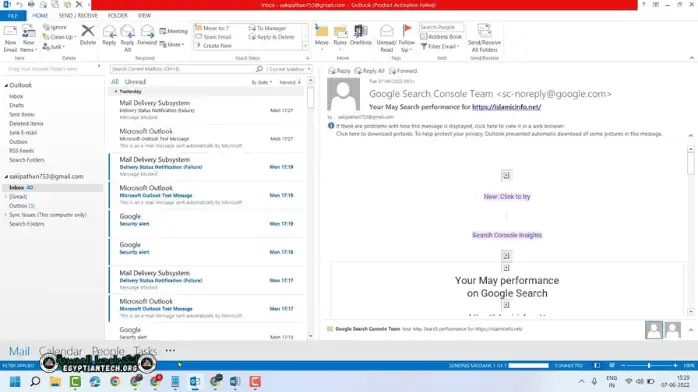Open the https://islamicinfo.net/ link

coord(507,107)
